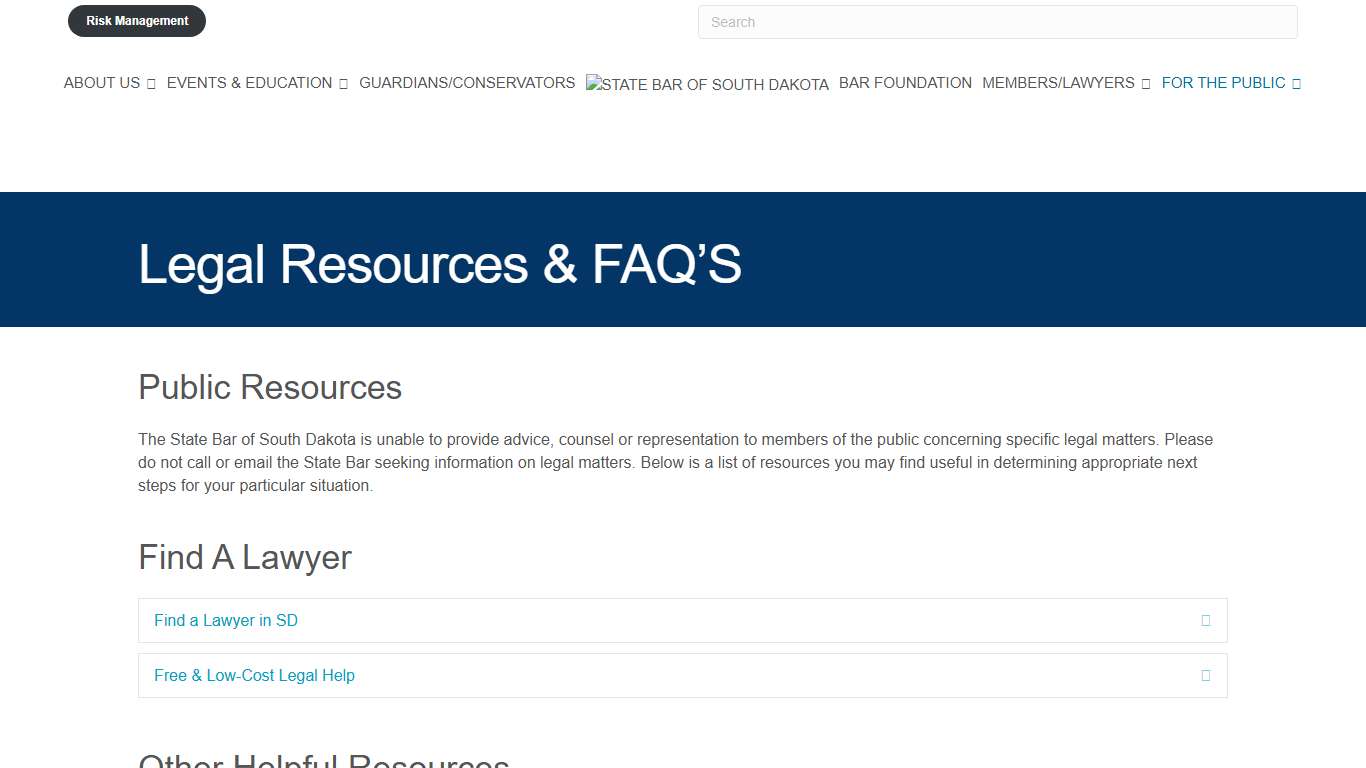Expand the EVENTS & EDUCATION navigation dropdown
The height and width of the screenshot is (768, 1366).
[x=249, y=83]
